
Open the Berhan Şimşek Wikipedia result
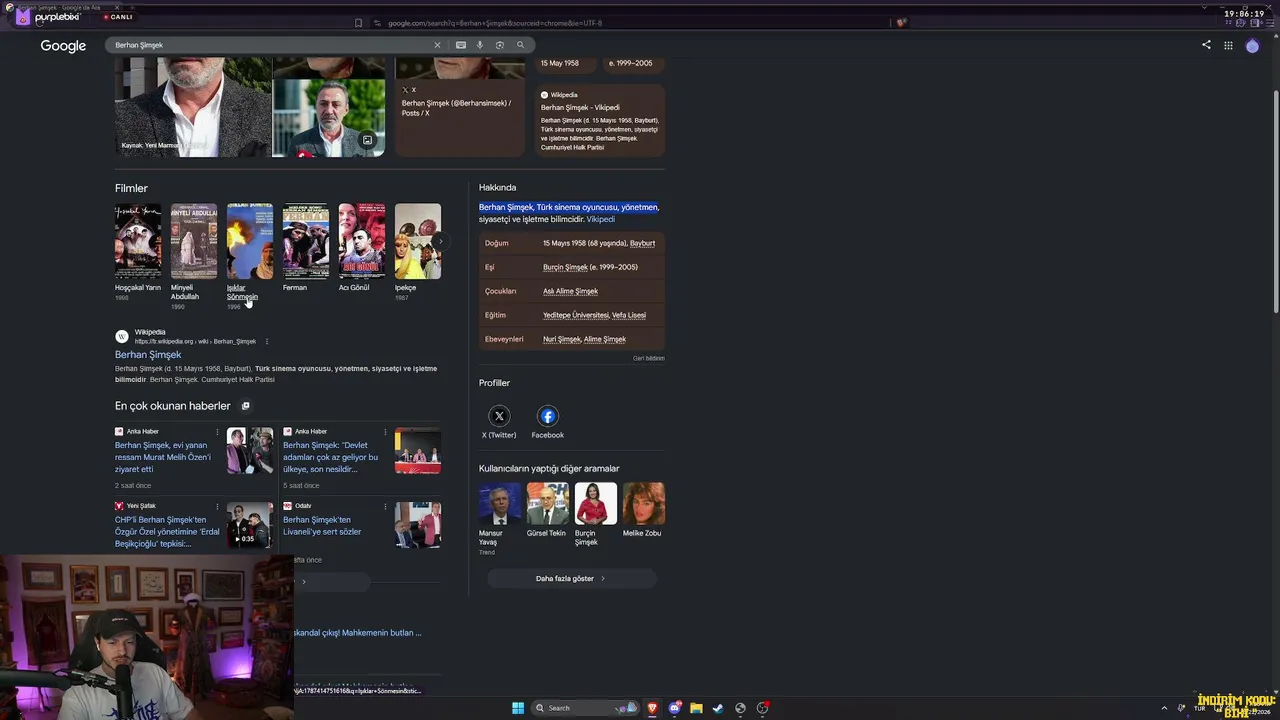tap(148, 355)
